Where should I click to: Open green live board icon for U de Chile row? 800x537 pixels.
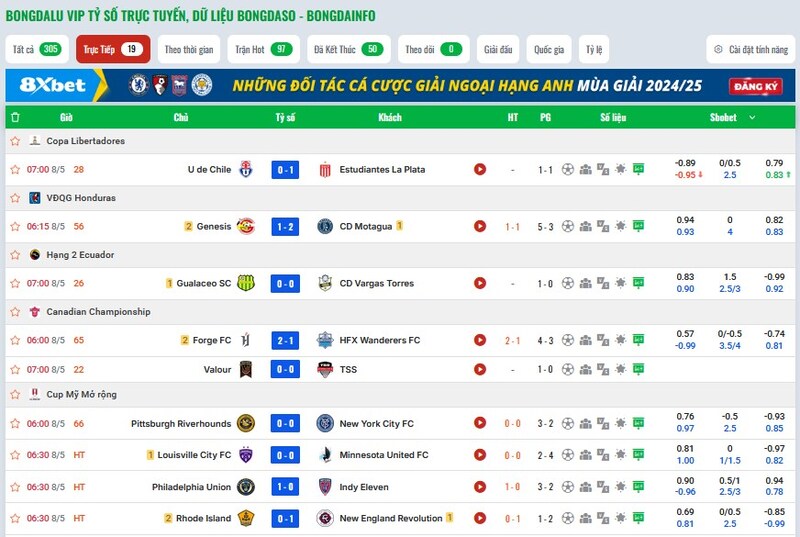(x=638, y=169)
